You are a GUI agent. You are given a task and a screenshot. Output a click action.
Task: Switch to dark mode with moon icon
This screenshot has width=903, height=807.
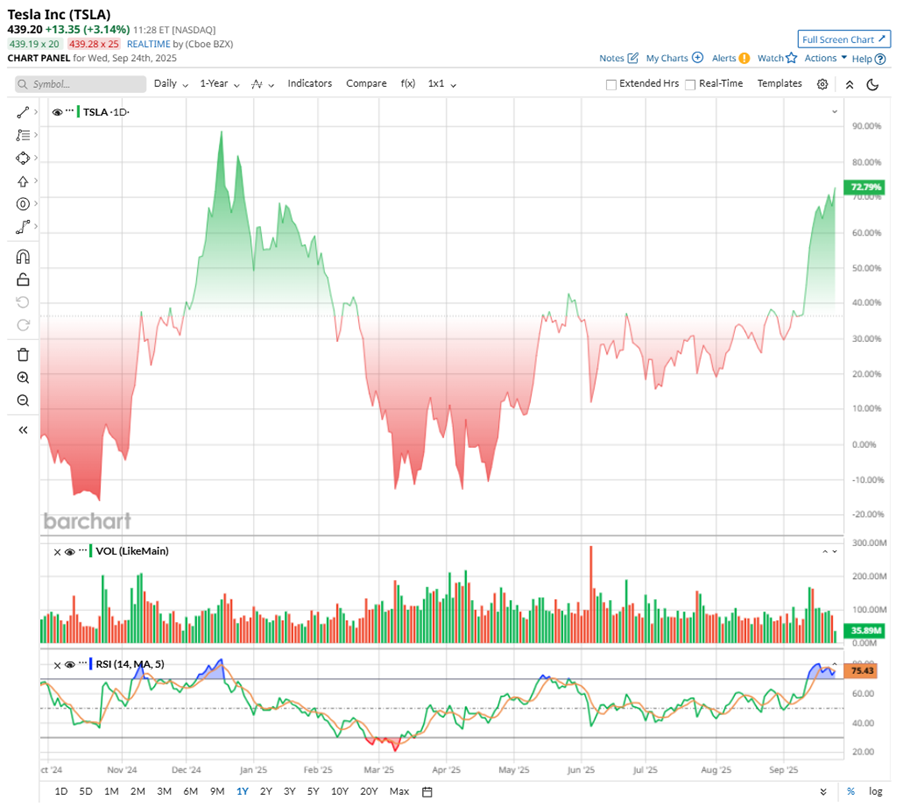pyautogui.click(x=872, y=85)
